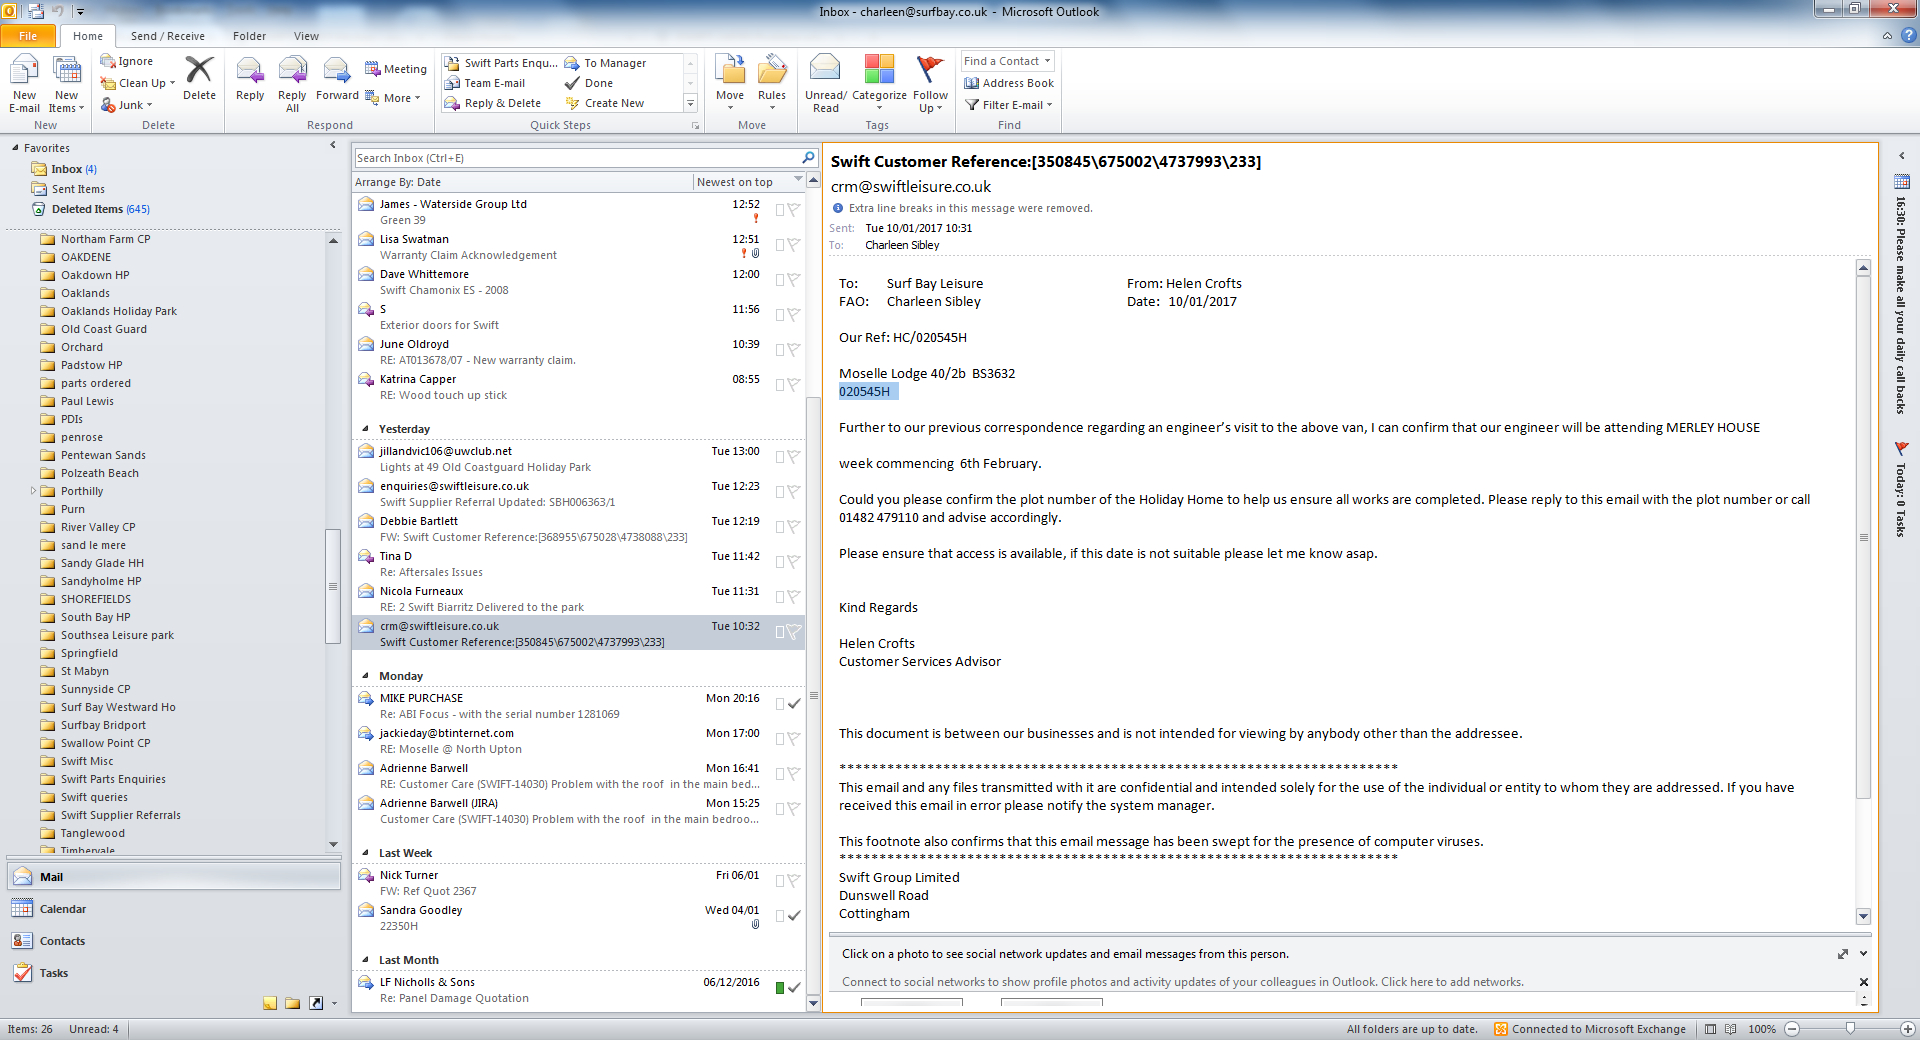Switch to the View tab
The image size is (1920, 1040).
pyautogui.click(x=306, y=36)
